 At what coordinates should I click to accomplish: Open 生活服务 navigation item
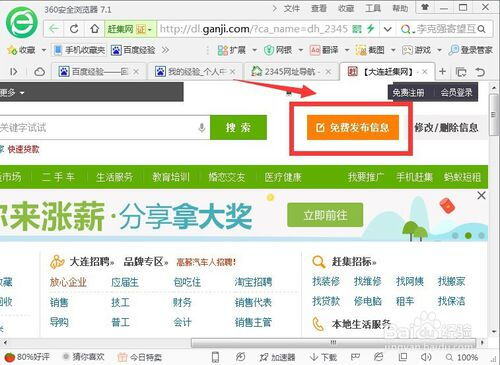(114, 177)
